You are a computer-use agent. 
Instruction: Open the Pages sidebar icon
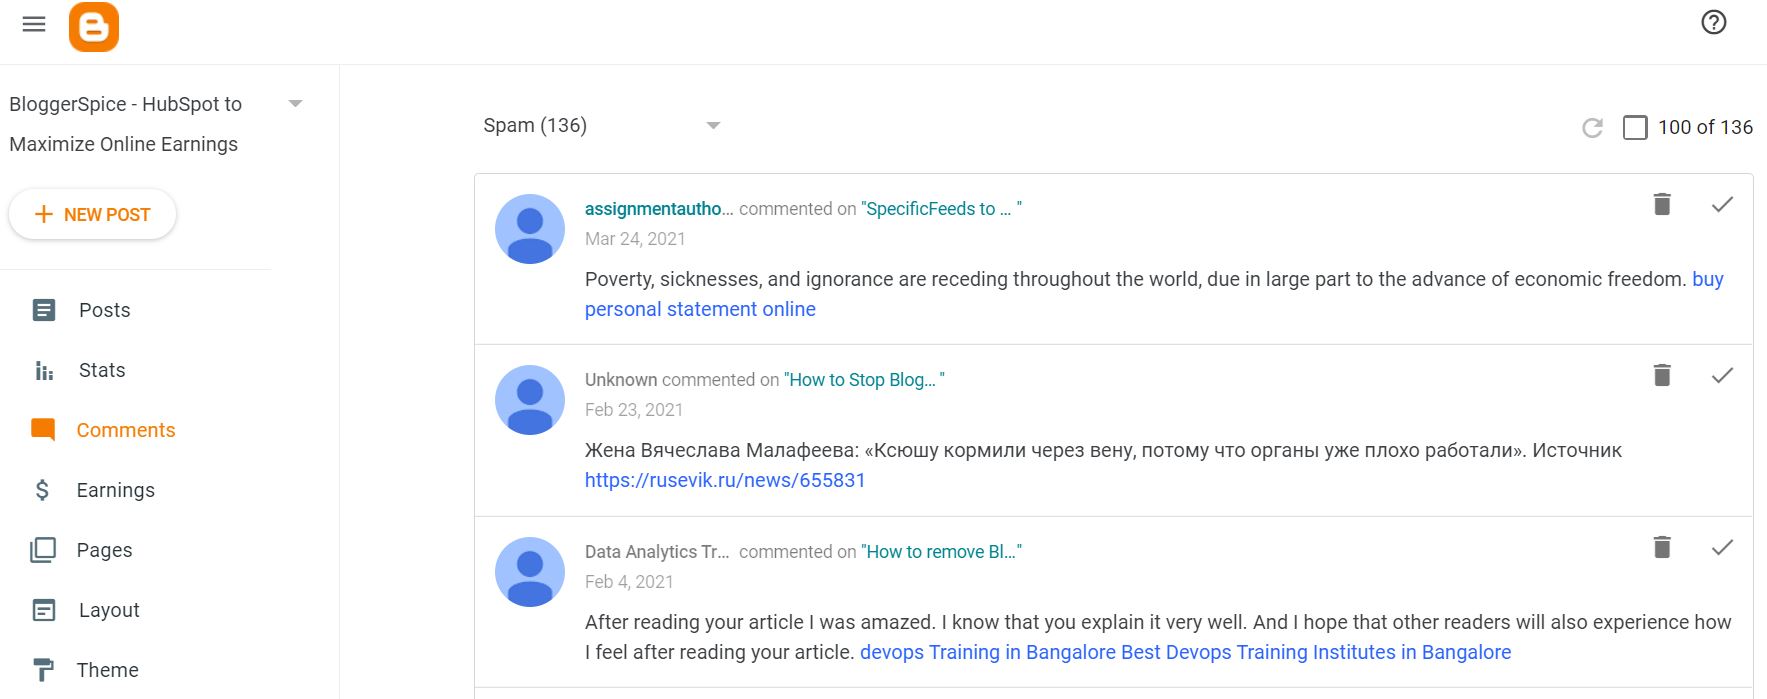tap(42, 550)
